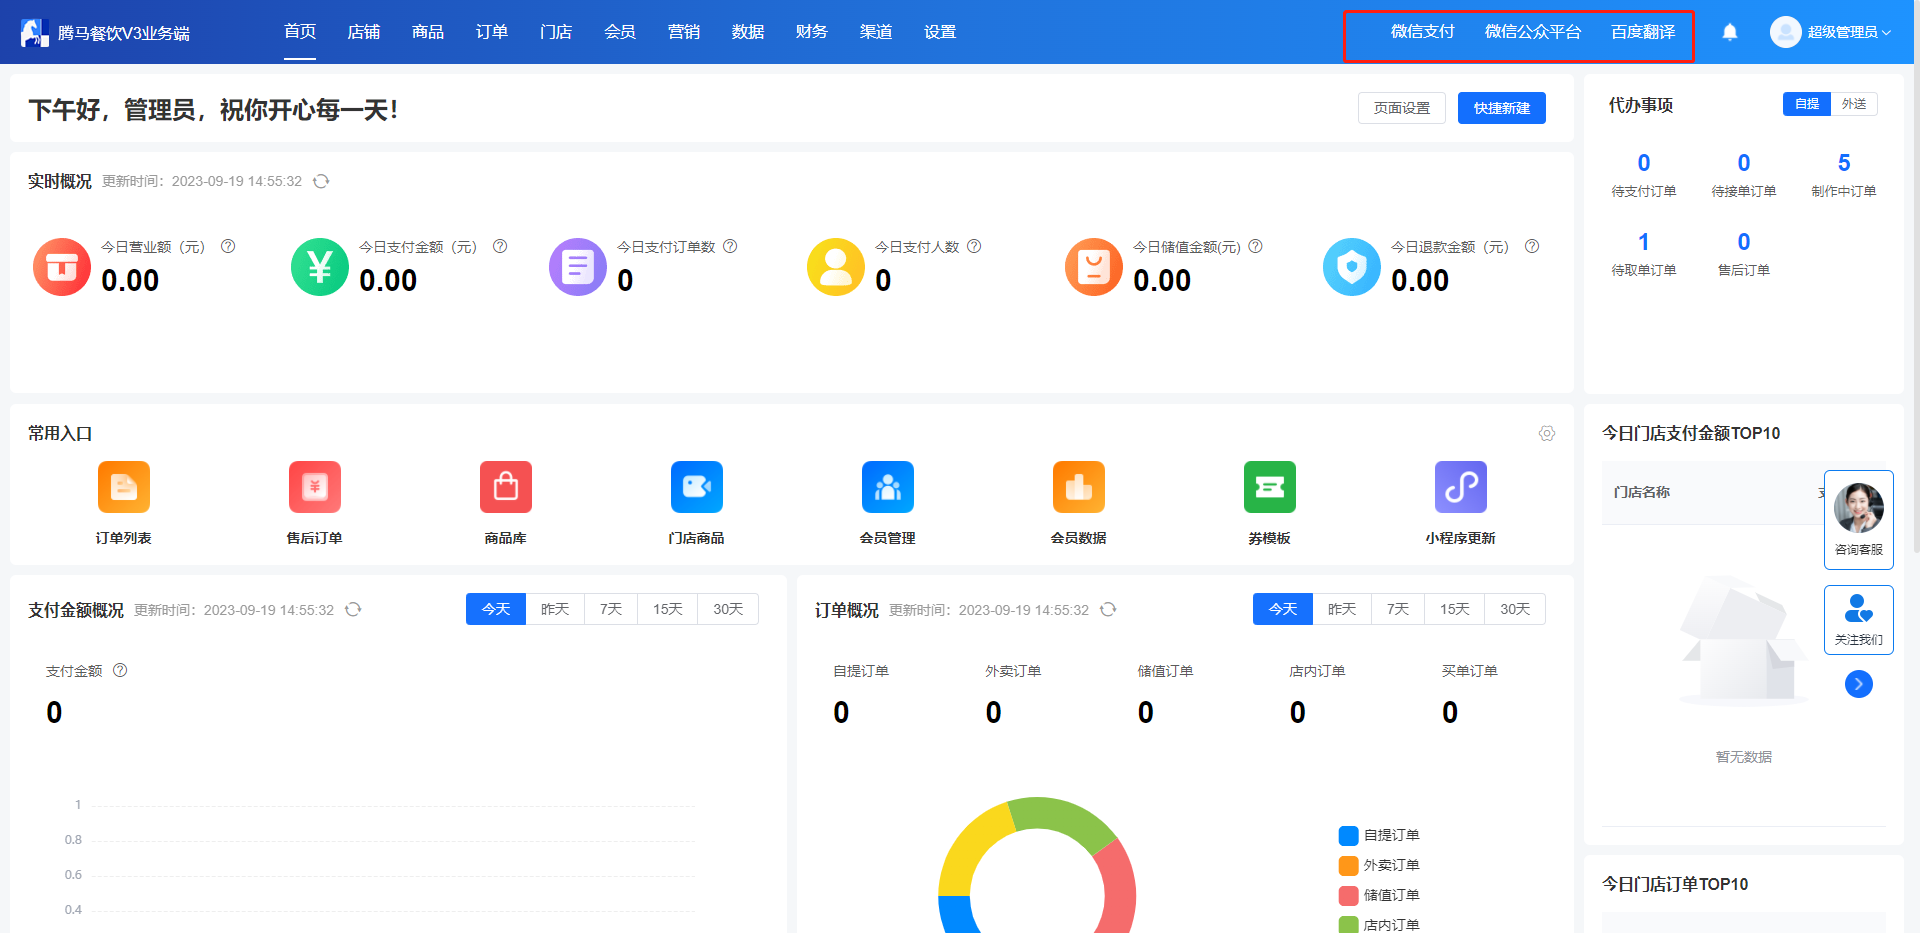Show help for 支付金额
The width and height of the screenshot is (1920, 933).
120,670
